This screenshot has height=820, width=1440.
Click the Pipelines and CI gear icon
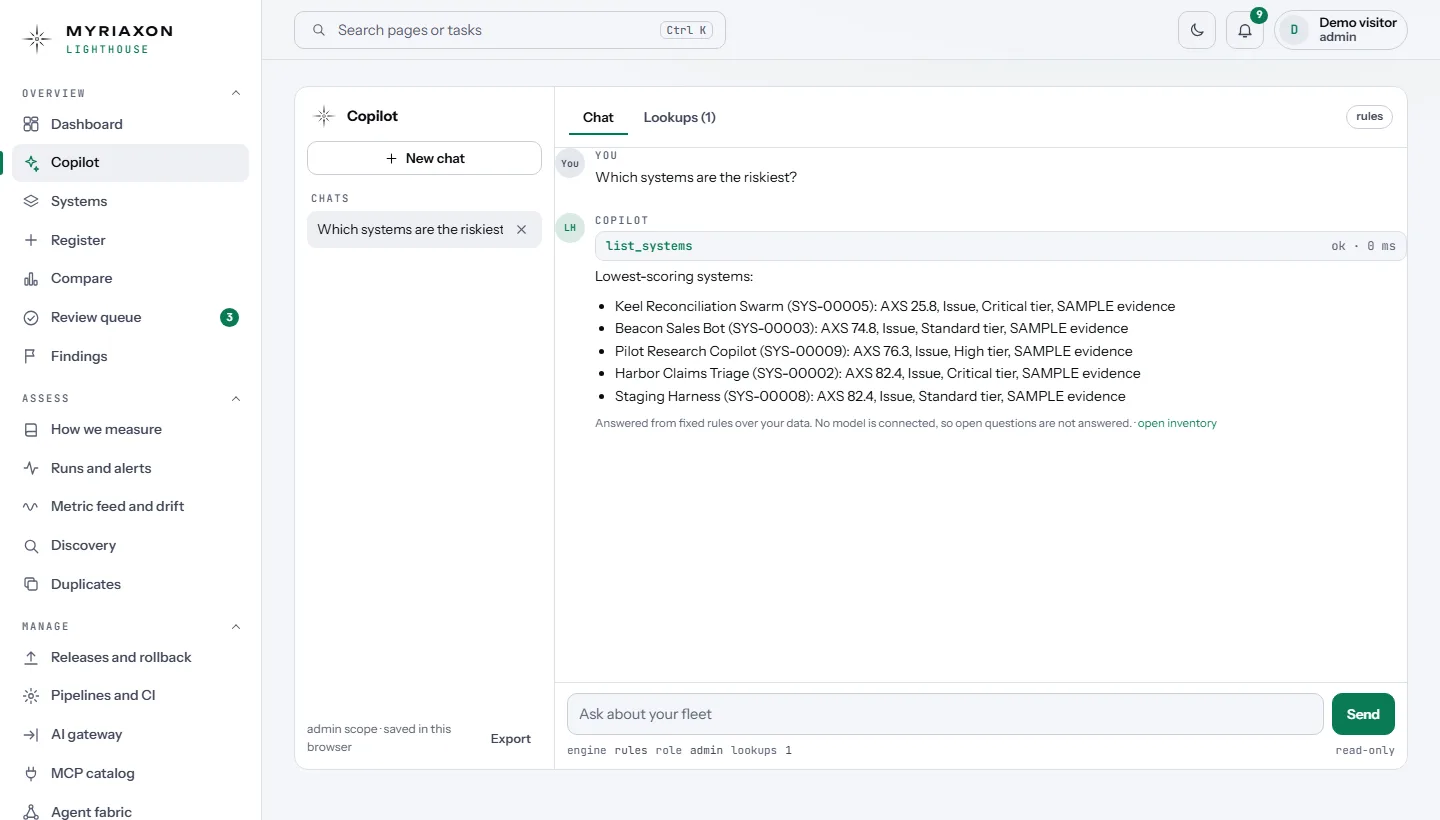coord(31,695)
